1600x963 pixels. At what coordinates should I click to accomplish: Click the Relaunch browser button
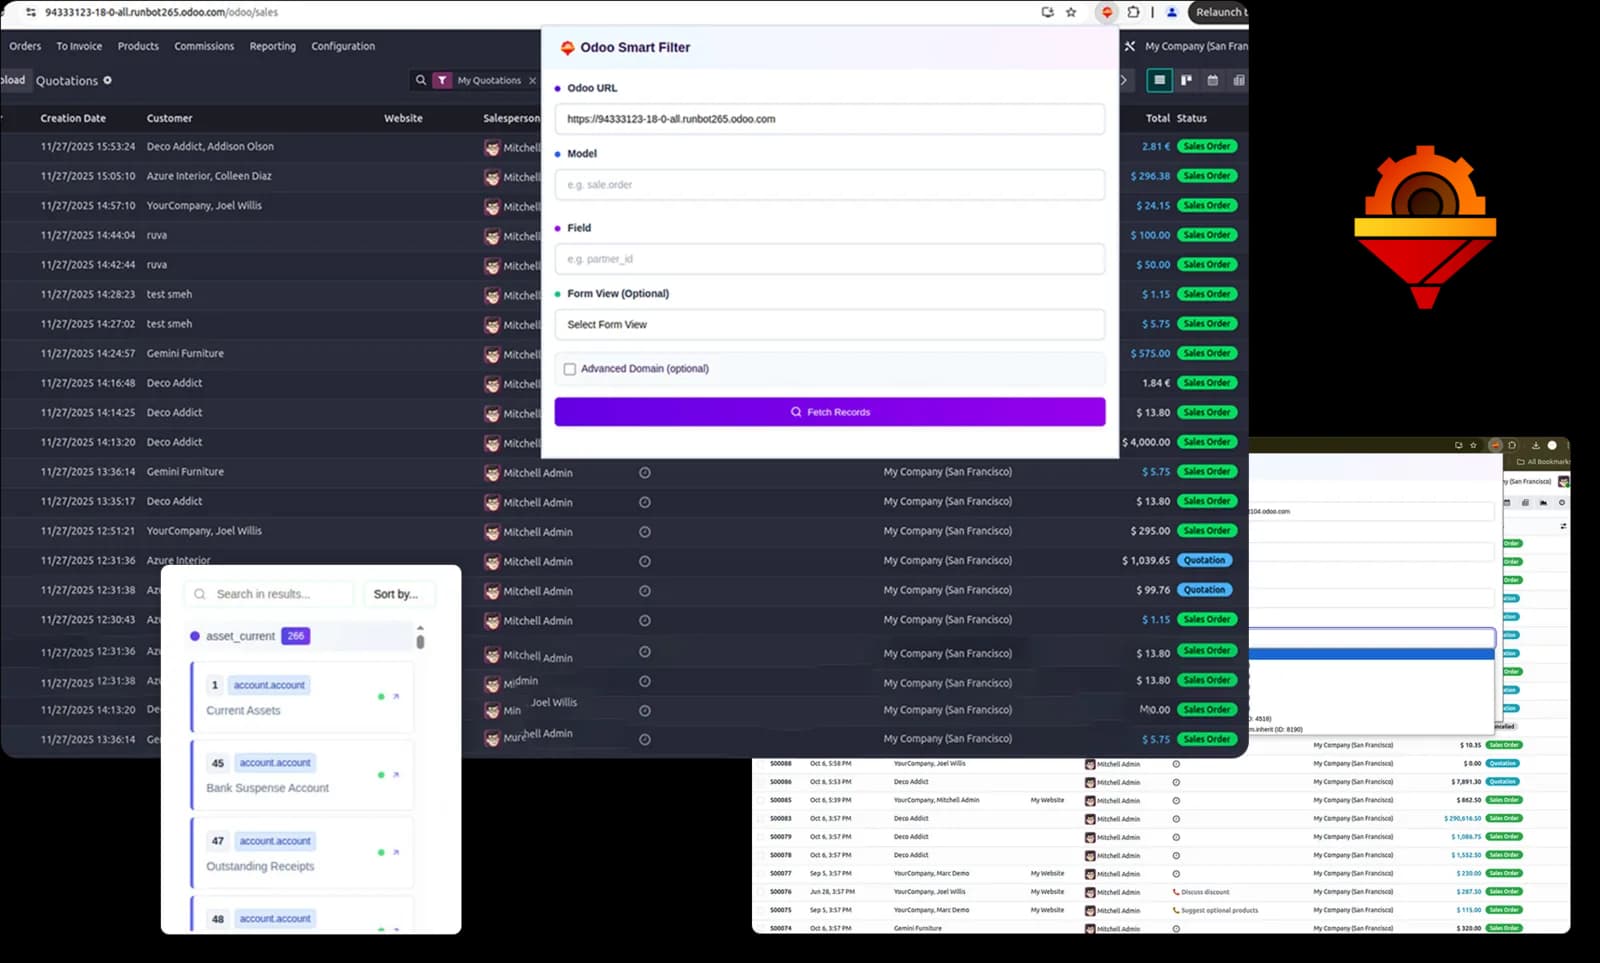(1219, 12)
